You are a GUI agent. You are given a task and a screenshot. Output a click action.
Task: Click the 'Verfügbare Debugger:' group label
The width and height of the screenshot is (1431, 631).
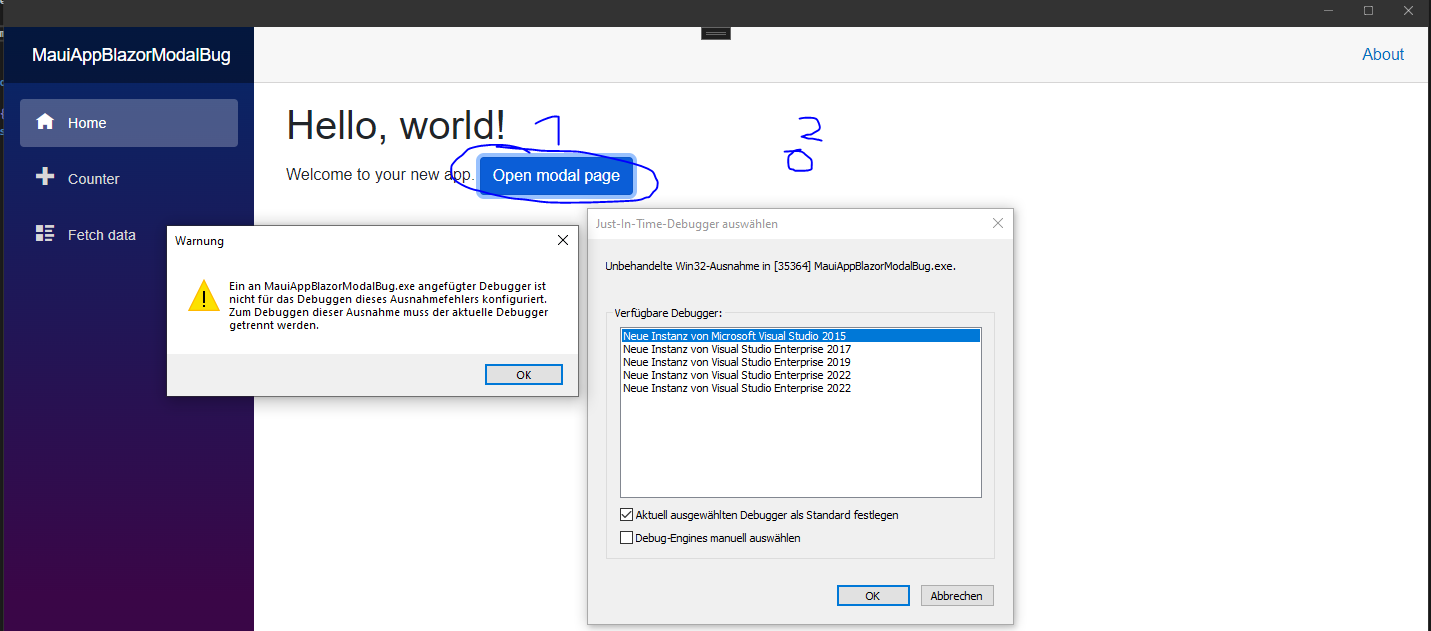click(668, 313)
